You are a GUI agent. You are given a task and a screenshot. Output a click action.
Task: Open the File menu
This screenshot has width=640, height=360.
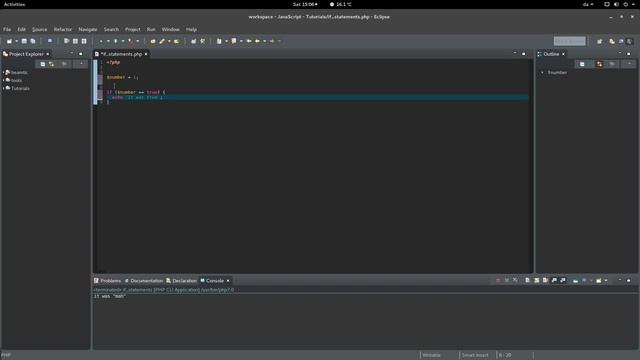point(7,29)
